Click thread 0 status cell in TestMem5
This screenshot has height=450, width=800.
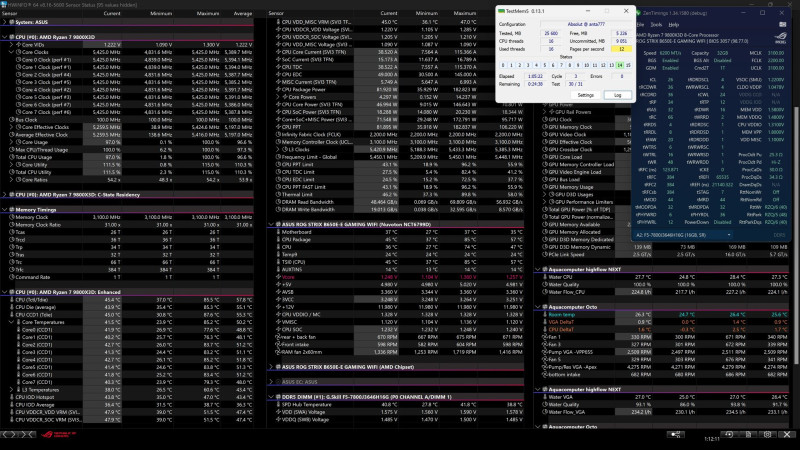[503, 65]
